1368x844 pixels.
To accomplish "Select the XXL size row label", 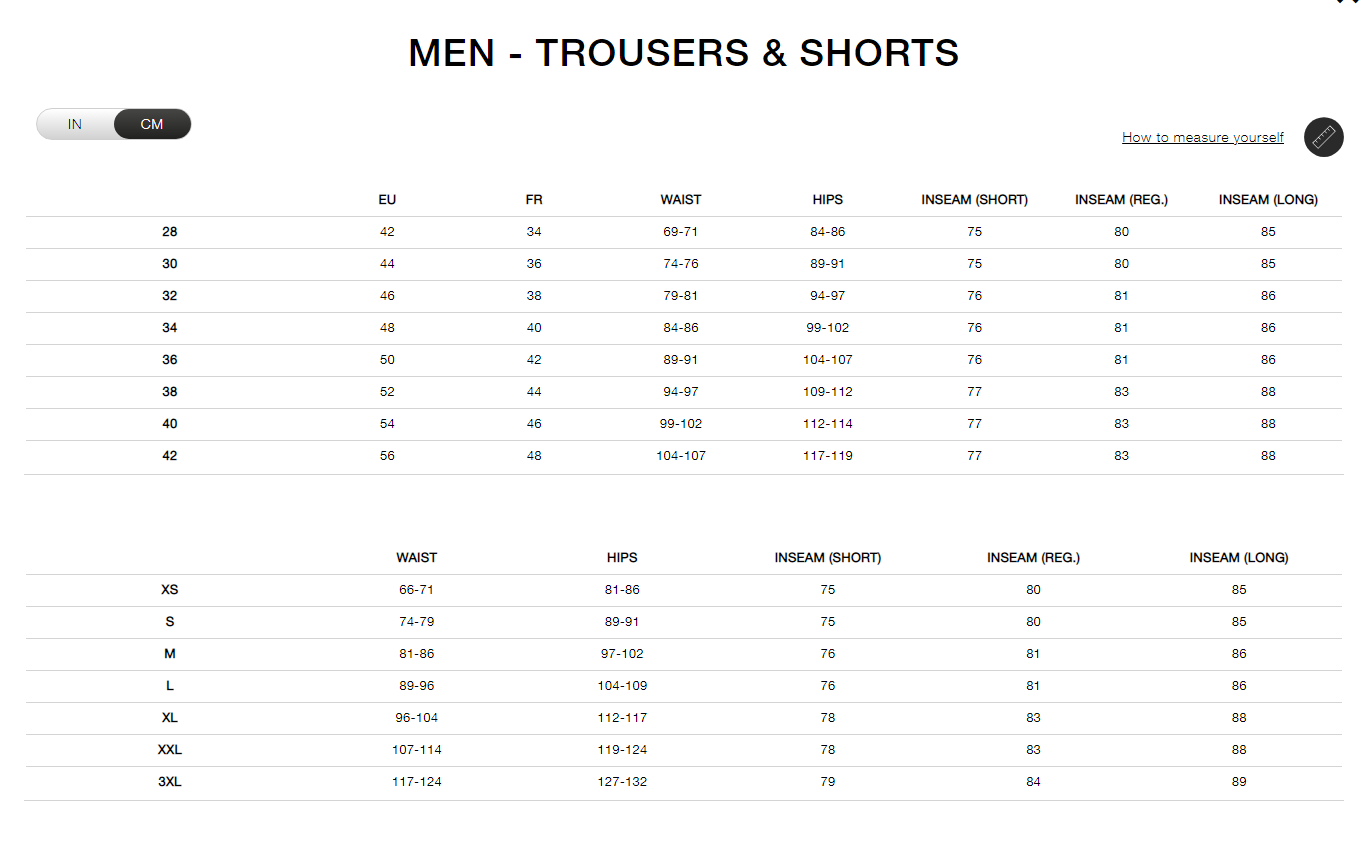I will (x=170, y=750).
